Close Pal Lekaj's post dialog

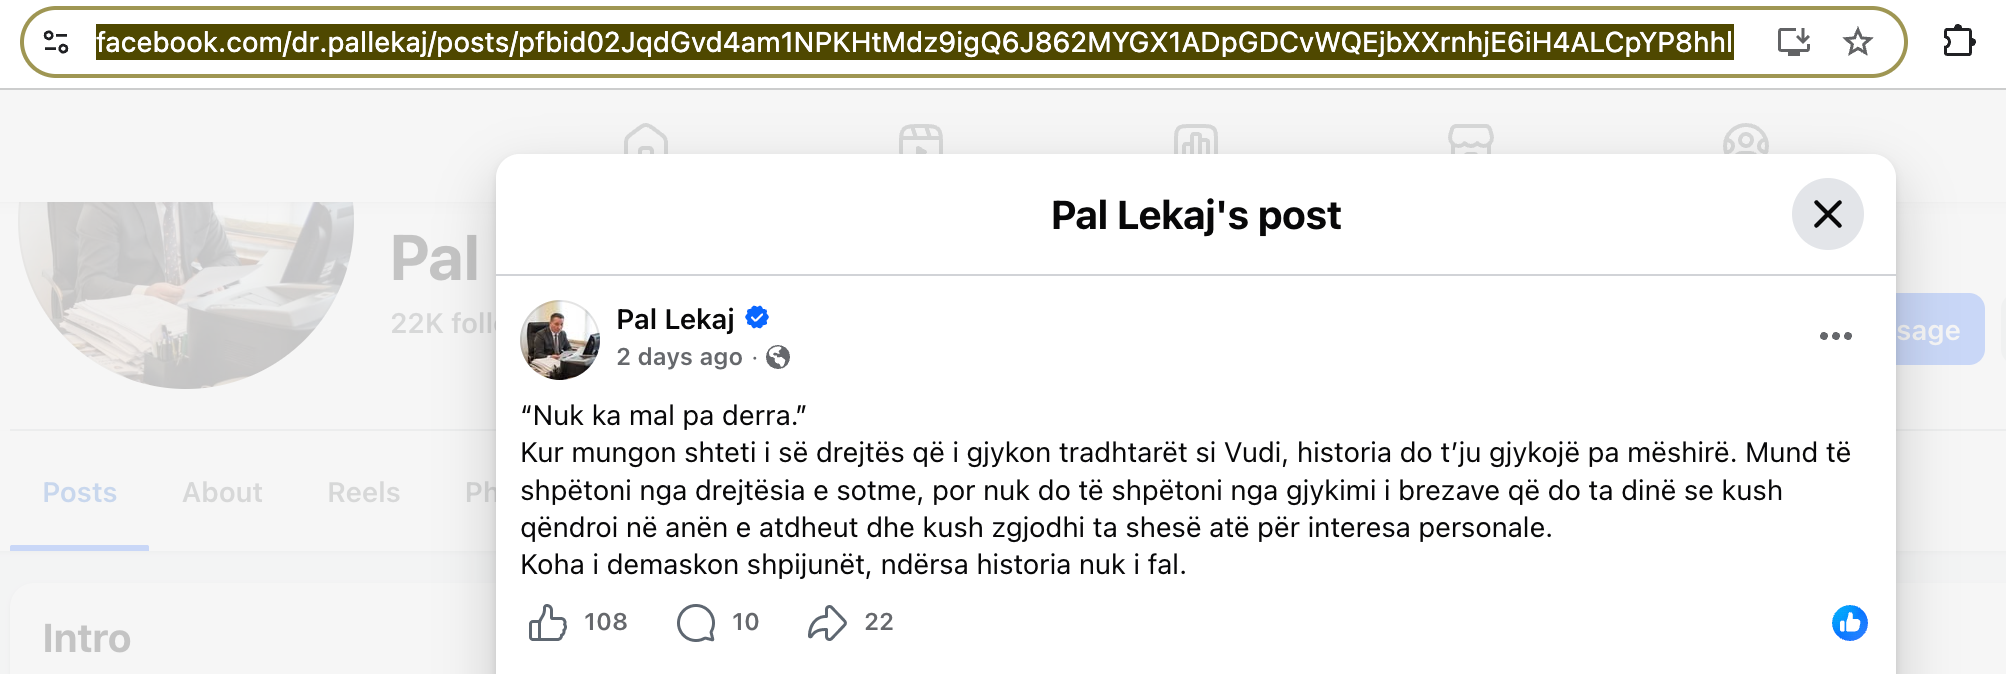[x=1827, y=214]
